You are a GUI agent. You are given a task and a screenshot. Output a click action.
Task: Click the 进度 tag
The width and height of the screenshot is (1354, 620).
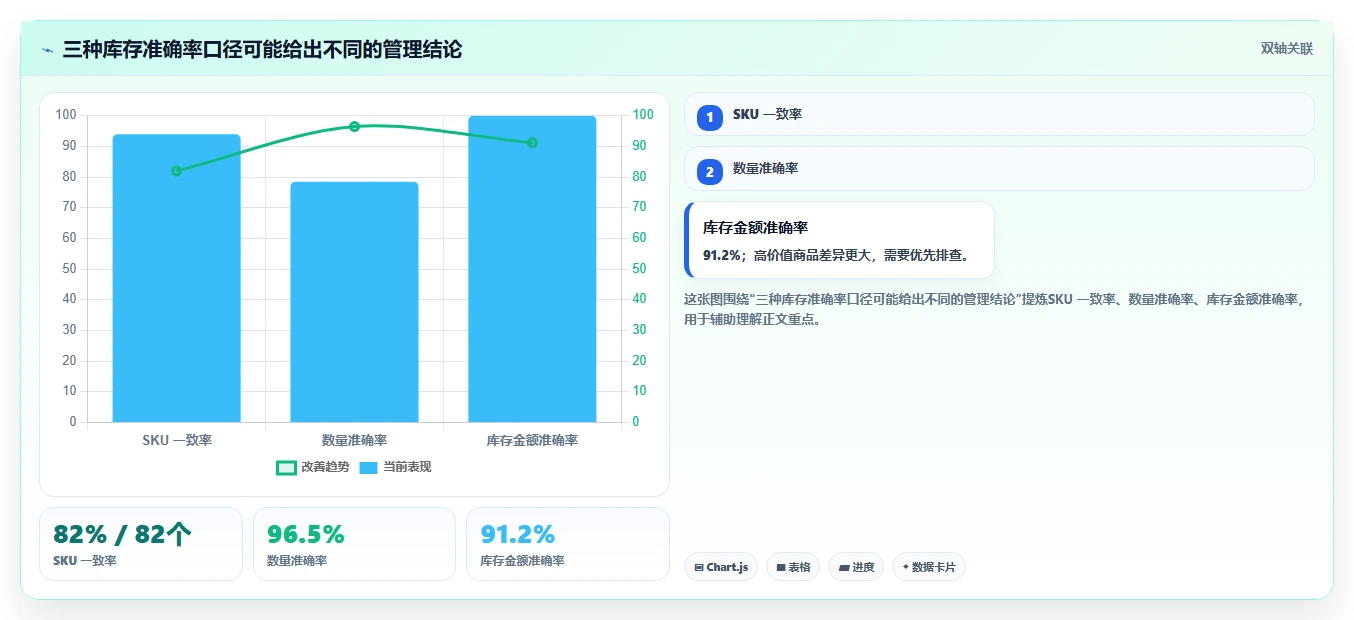856,567
